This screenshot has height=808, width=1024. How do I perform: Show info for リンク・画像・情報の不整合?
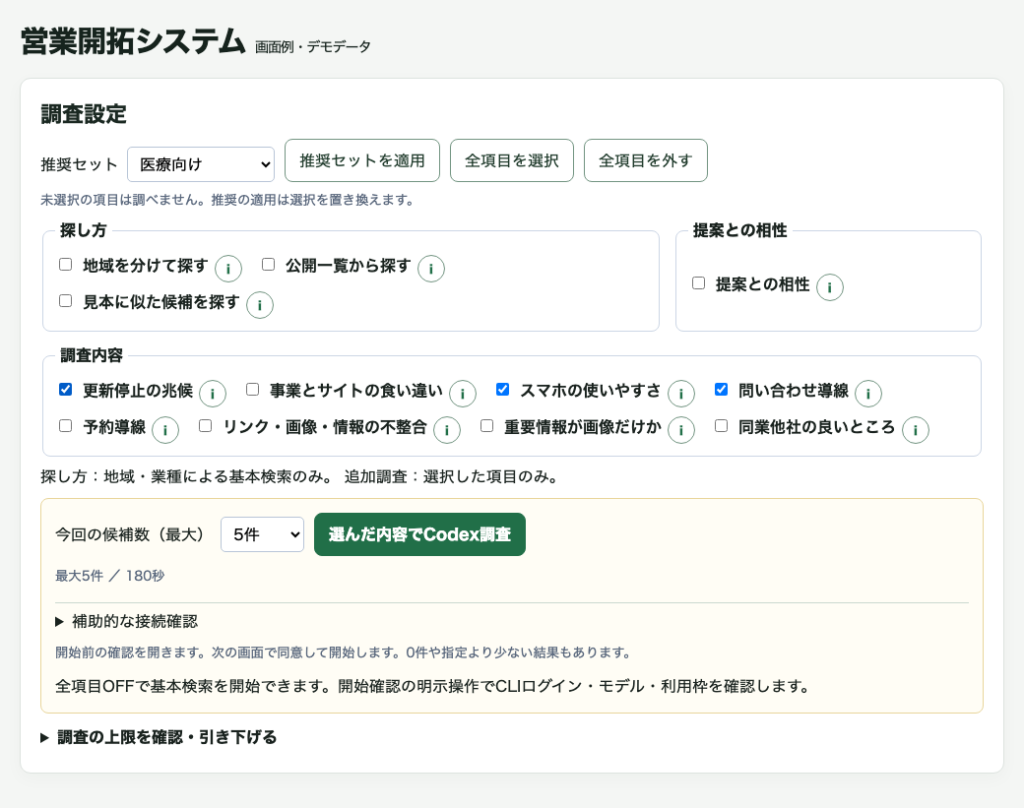(447, 430)
